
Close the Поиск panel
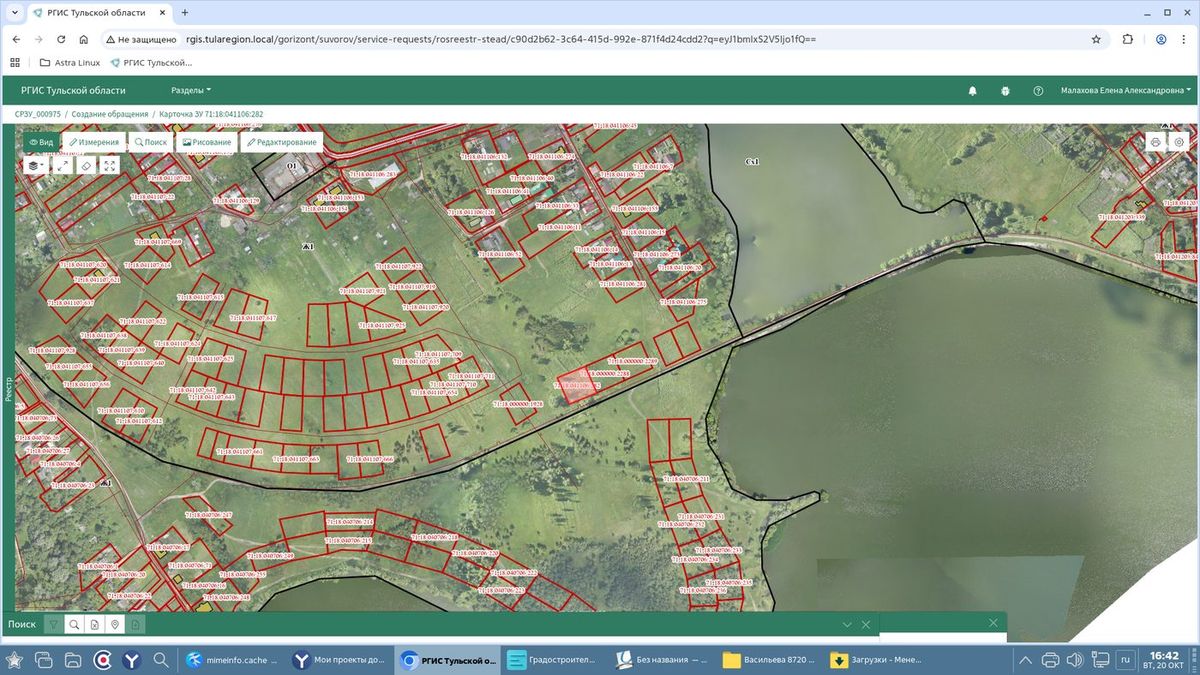(x=866, y=624)
